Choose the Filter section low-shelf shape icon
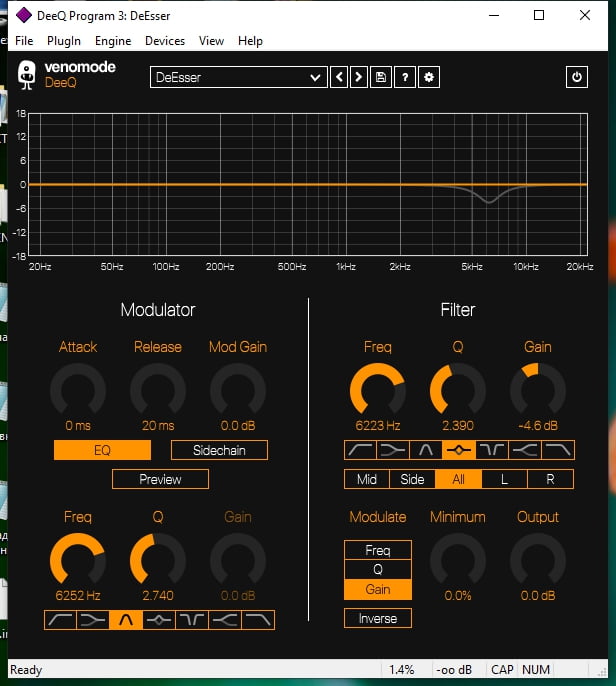616x686 pixels. [393, 450]
